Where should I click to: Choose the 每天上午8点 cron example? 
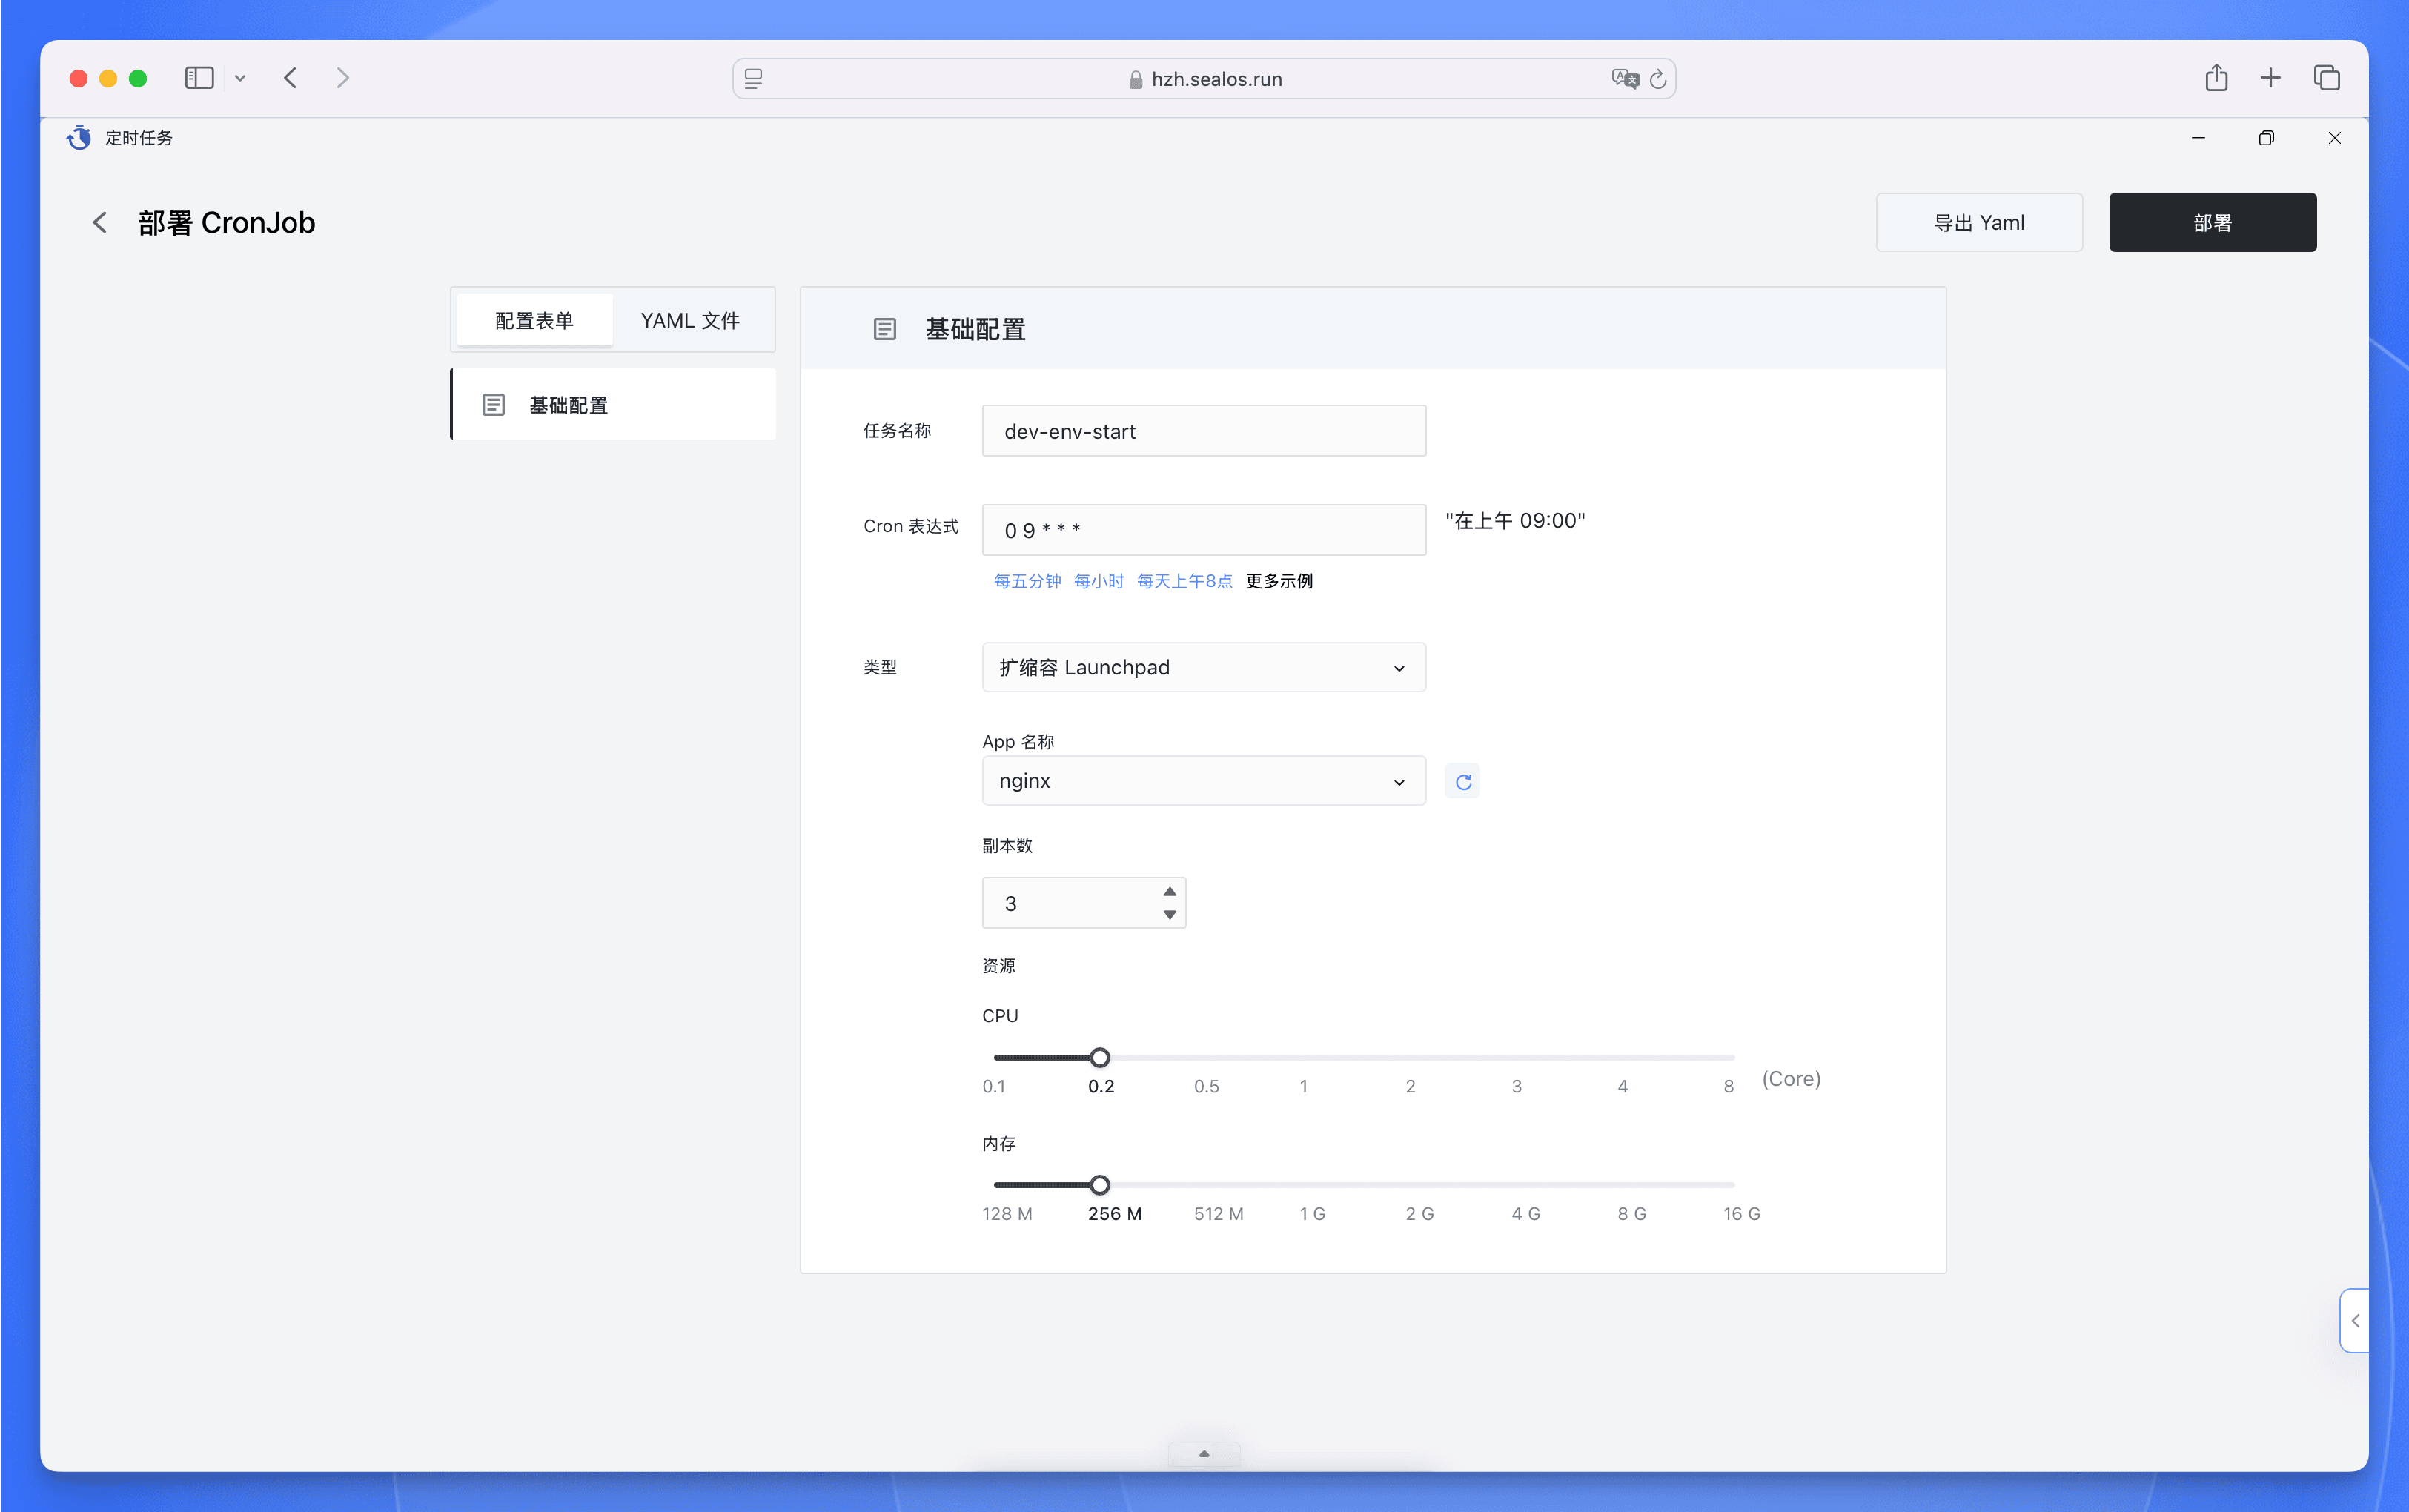(x=1184, y=581)
